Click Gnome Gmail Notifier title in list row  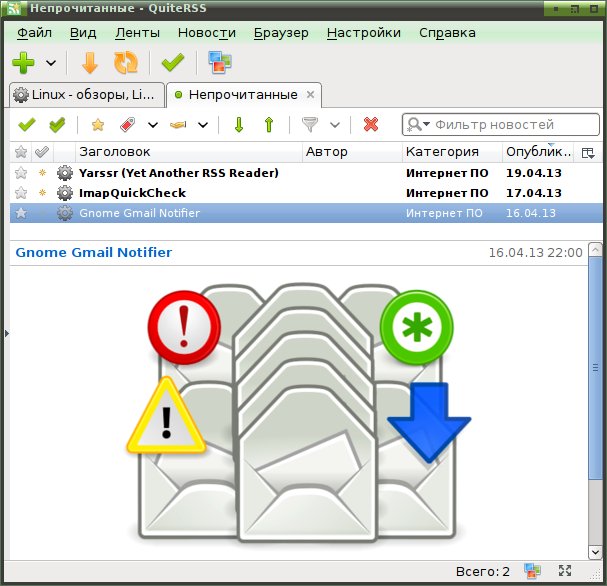pyautogui.click(x=139, y=213)
